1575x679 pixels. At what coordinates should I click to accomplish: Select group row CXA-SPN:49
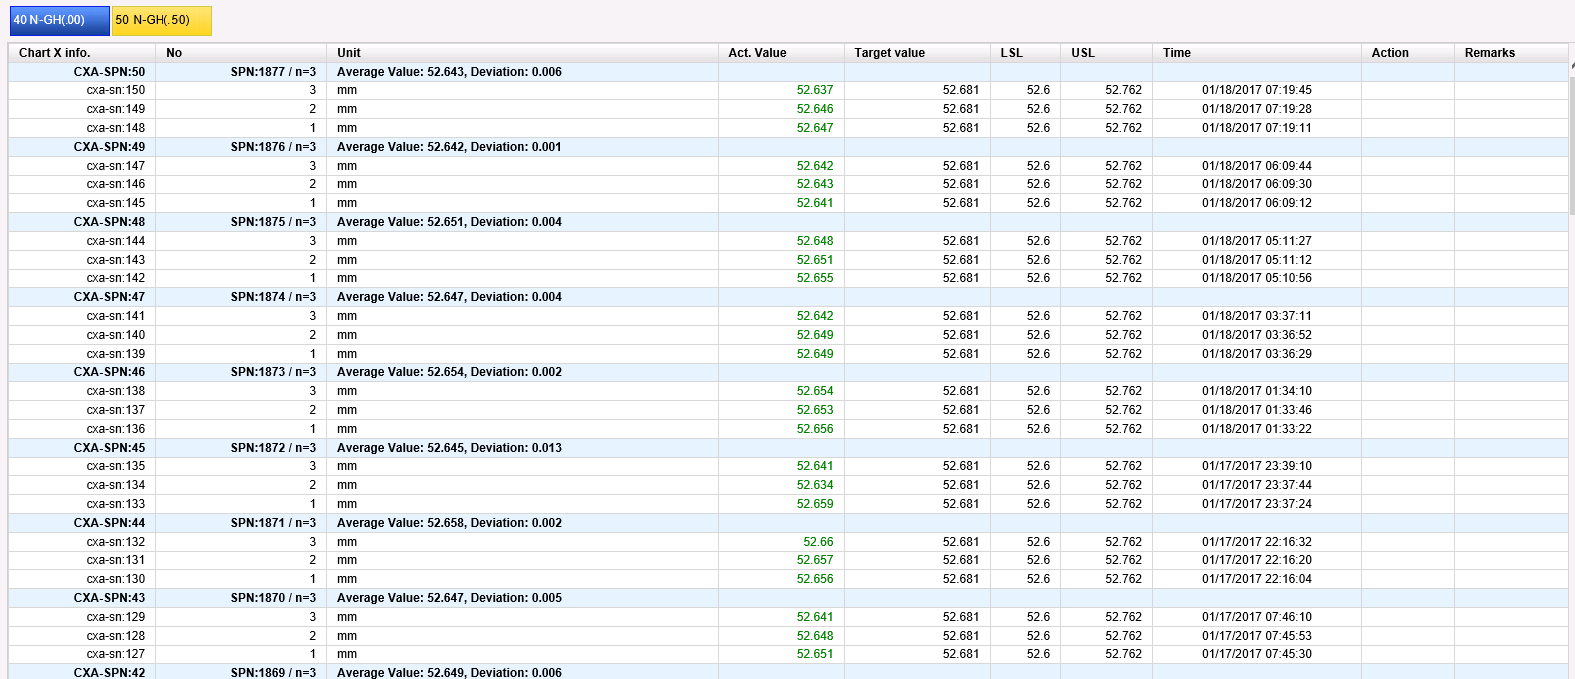point(788,147)
